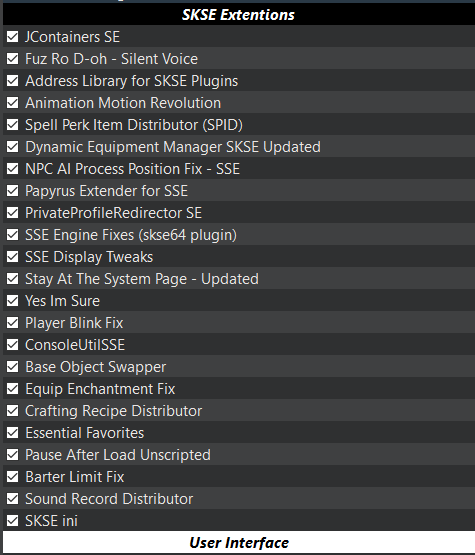Click Crafting Recipe Distributor mod name
Image resolution: width=475 pixels, height=555 pixels.
[114, 411]
